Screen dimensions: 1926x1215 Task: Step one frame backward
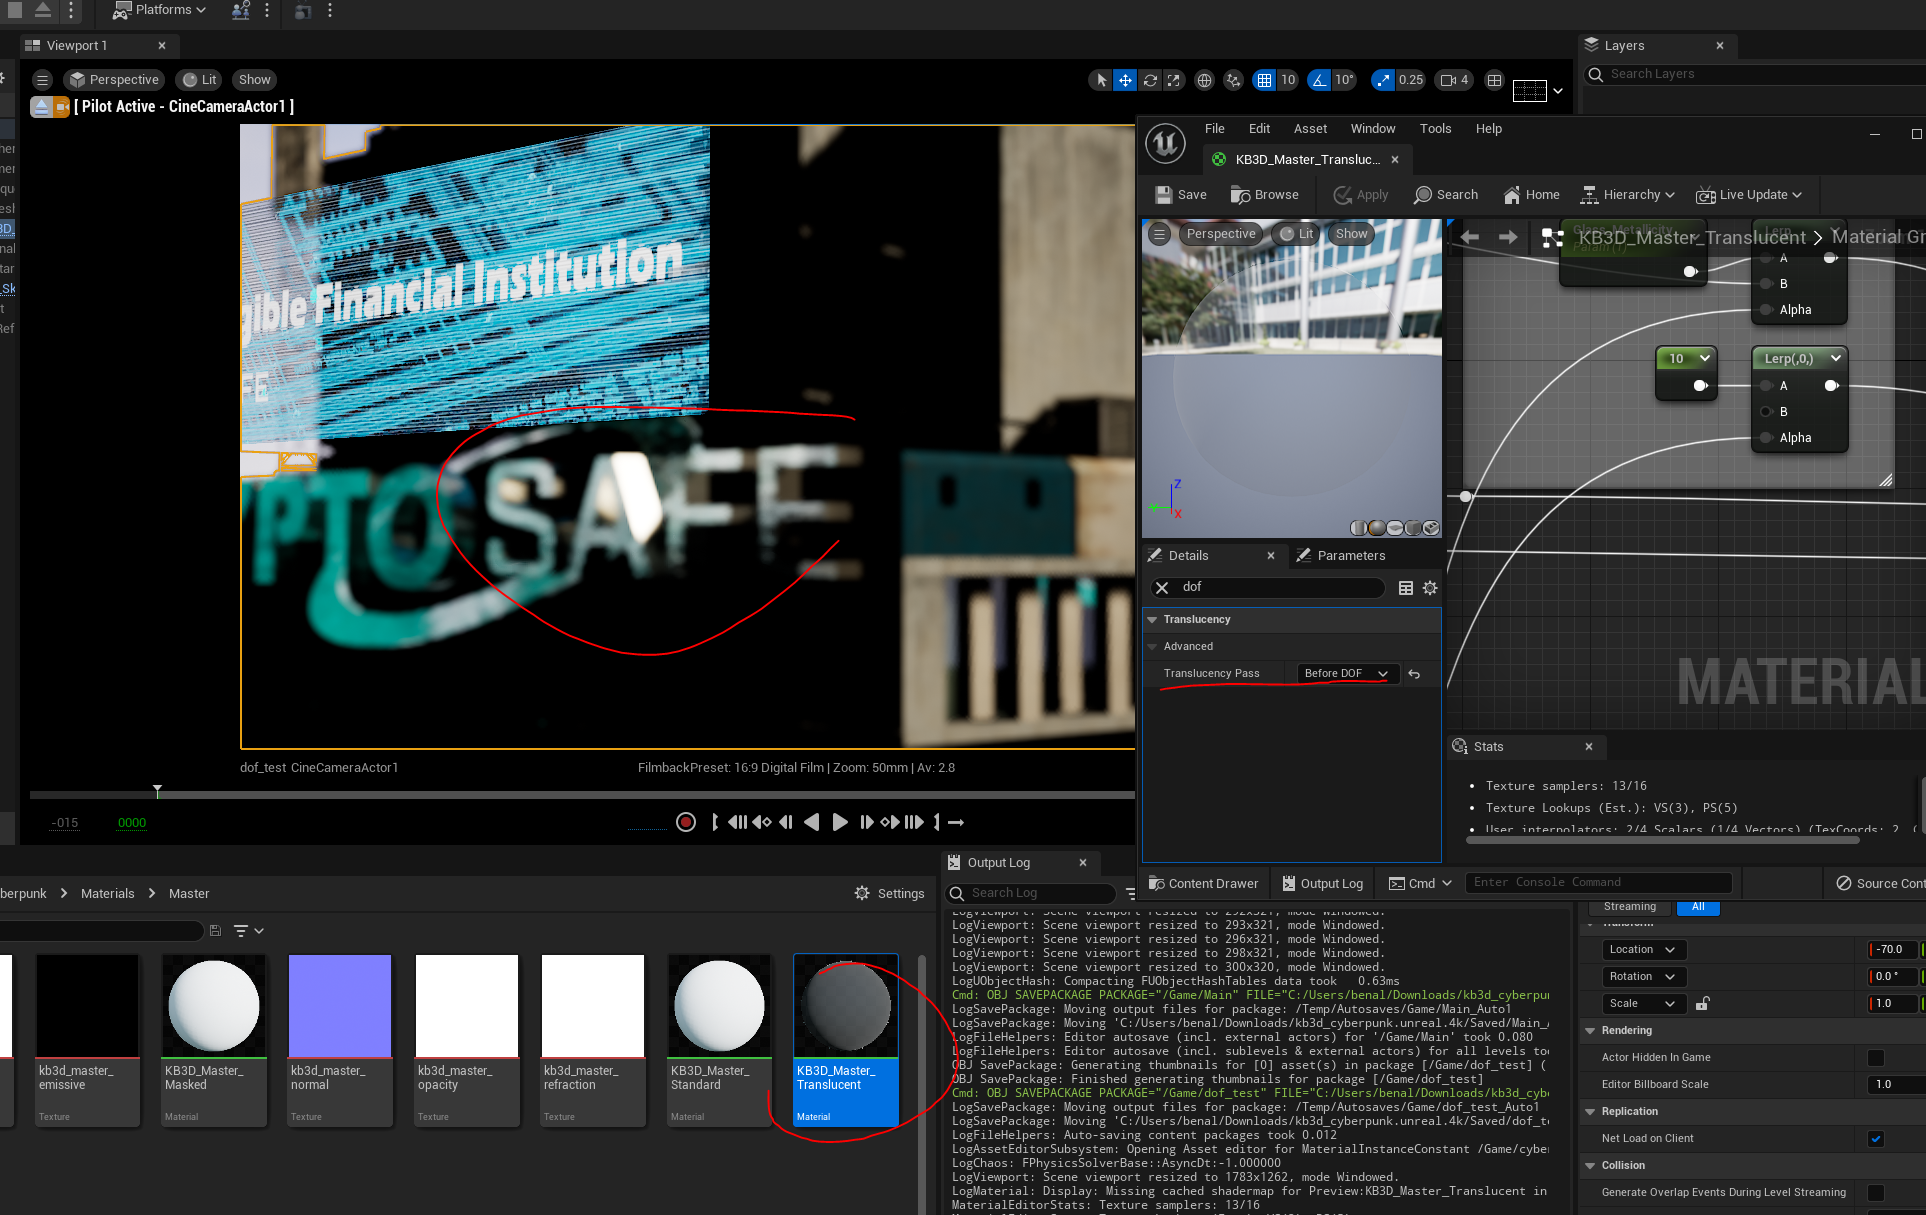(x=786, y=822)
